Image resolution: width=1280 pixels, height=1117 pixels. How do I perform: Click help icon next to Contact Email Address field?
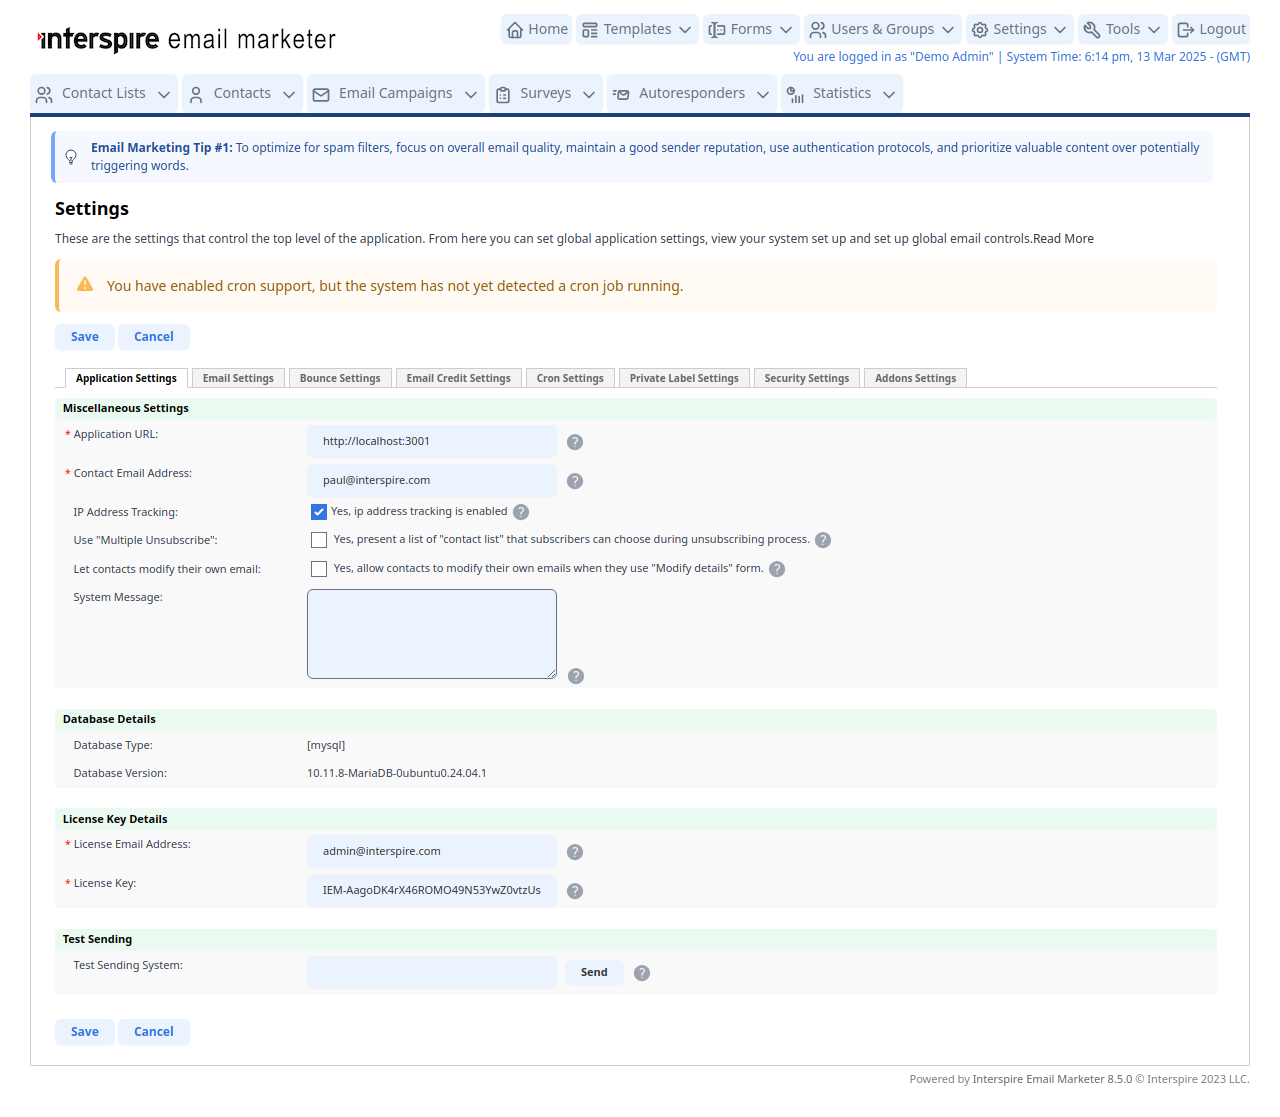575,481
